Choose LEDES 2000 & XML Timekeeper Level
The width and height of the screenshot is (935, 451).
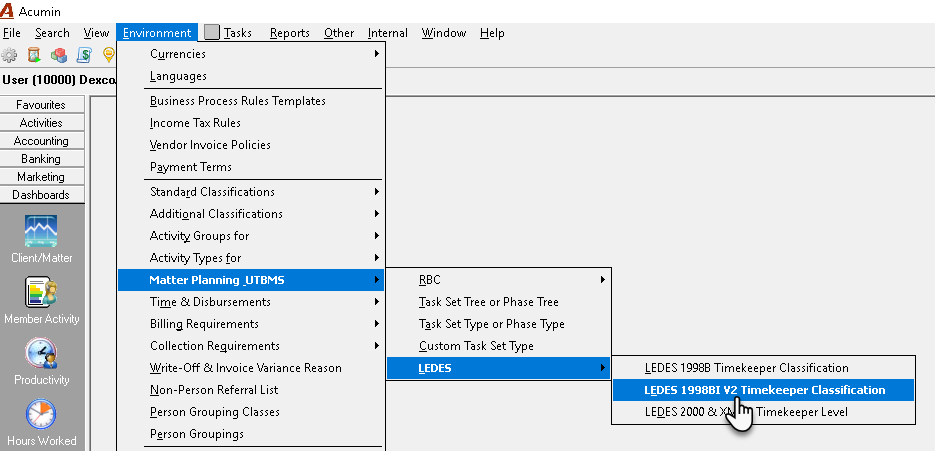[x=763, y=412]
